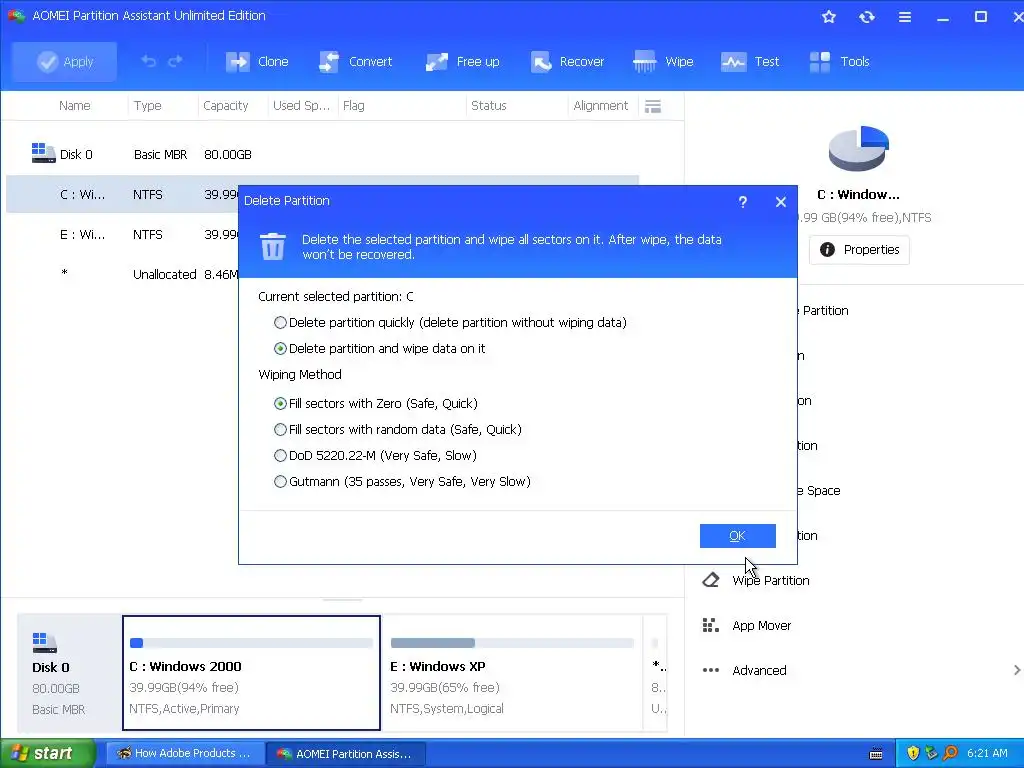
Task: Open the Recover tool
Action: [x=567, y=61]
